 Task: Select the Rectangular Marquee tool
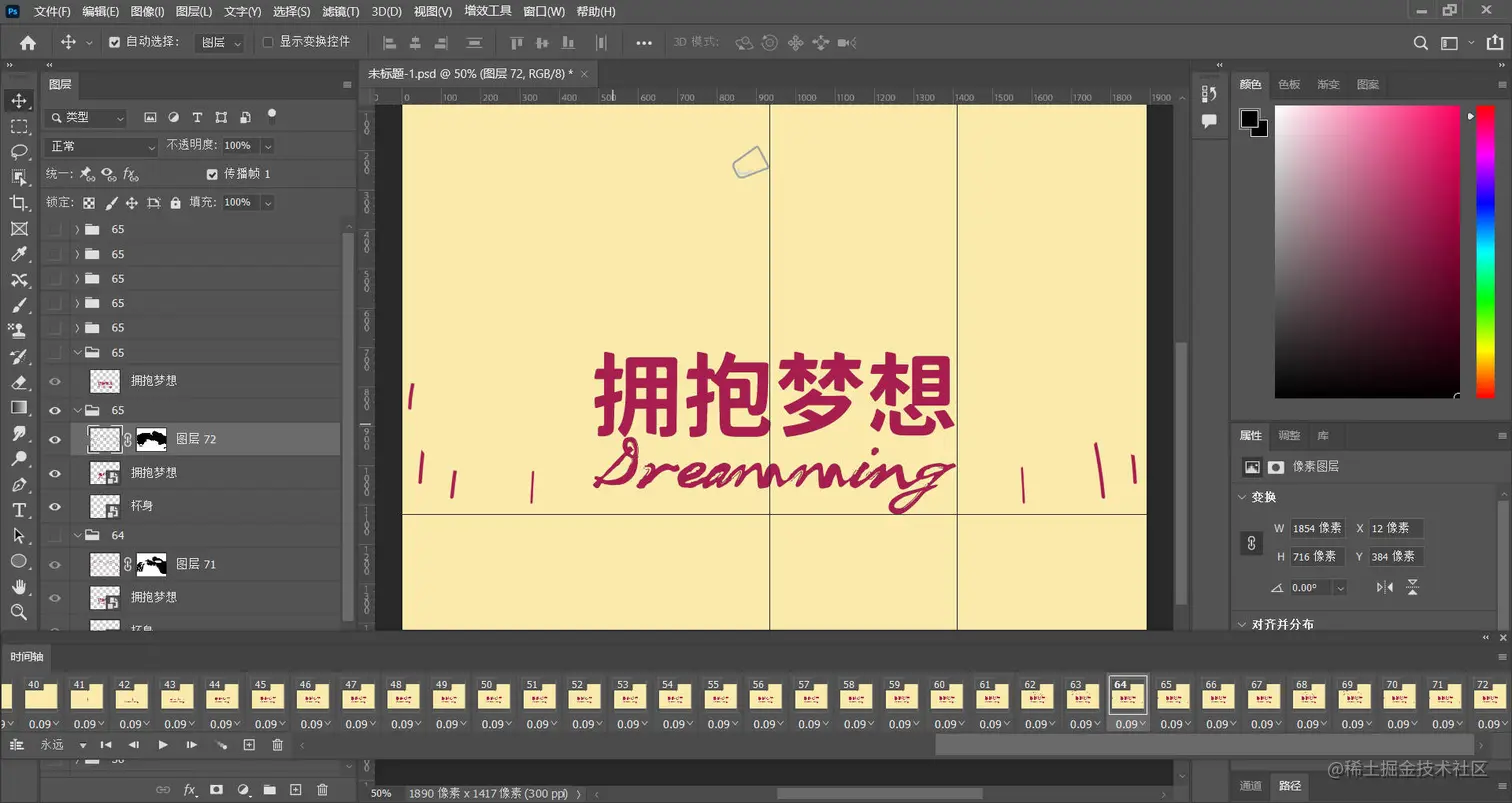(x=19, y=127)
